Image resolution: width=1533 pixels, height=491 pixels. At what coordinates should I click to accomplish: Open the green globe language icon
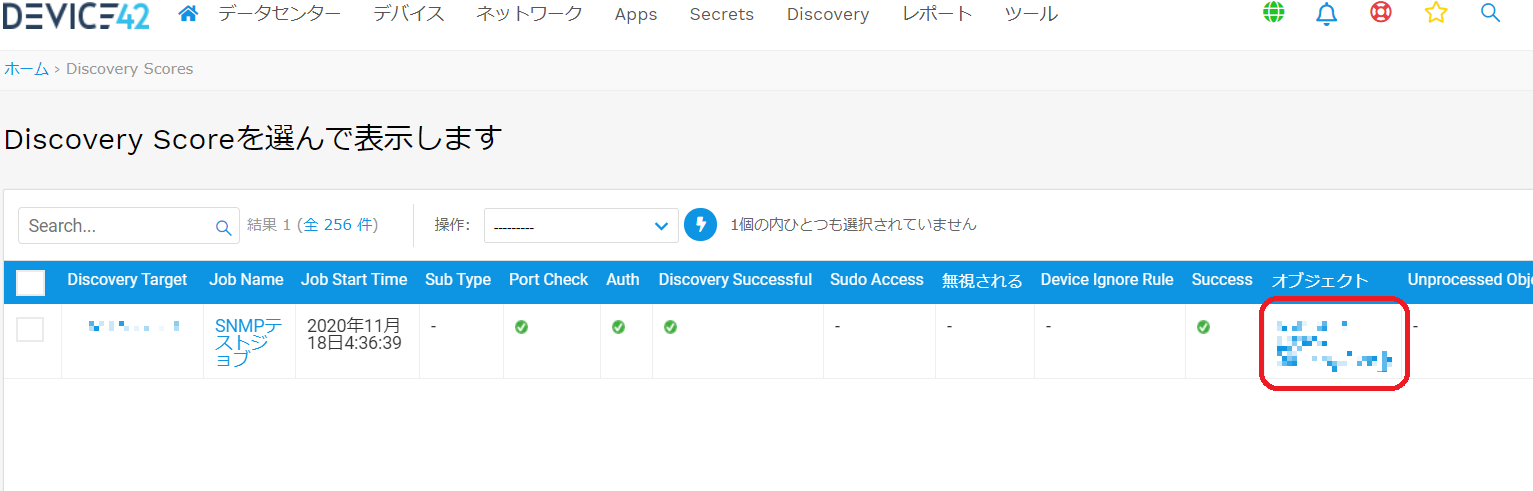pos(1273,13)
